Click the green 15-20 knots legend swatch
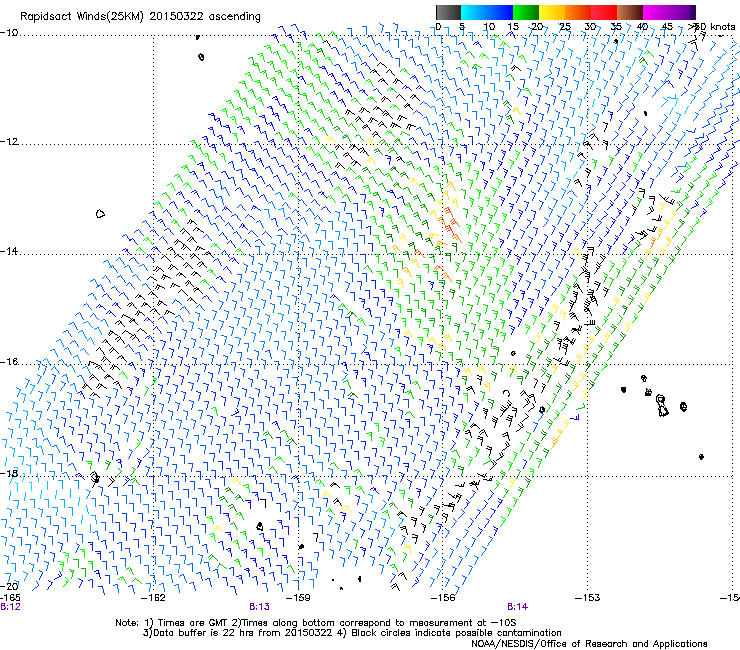This screenshot has width=740, height=650. 526,12
